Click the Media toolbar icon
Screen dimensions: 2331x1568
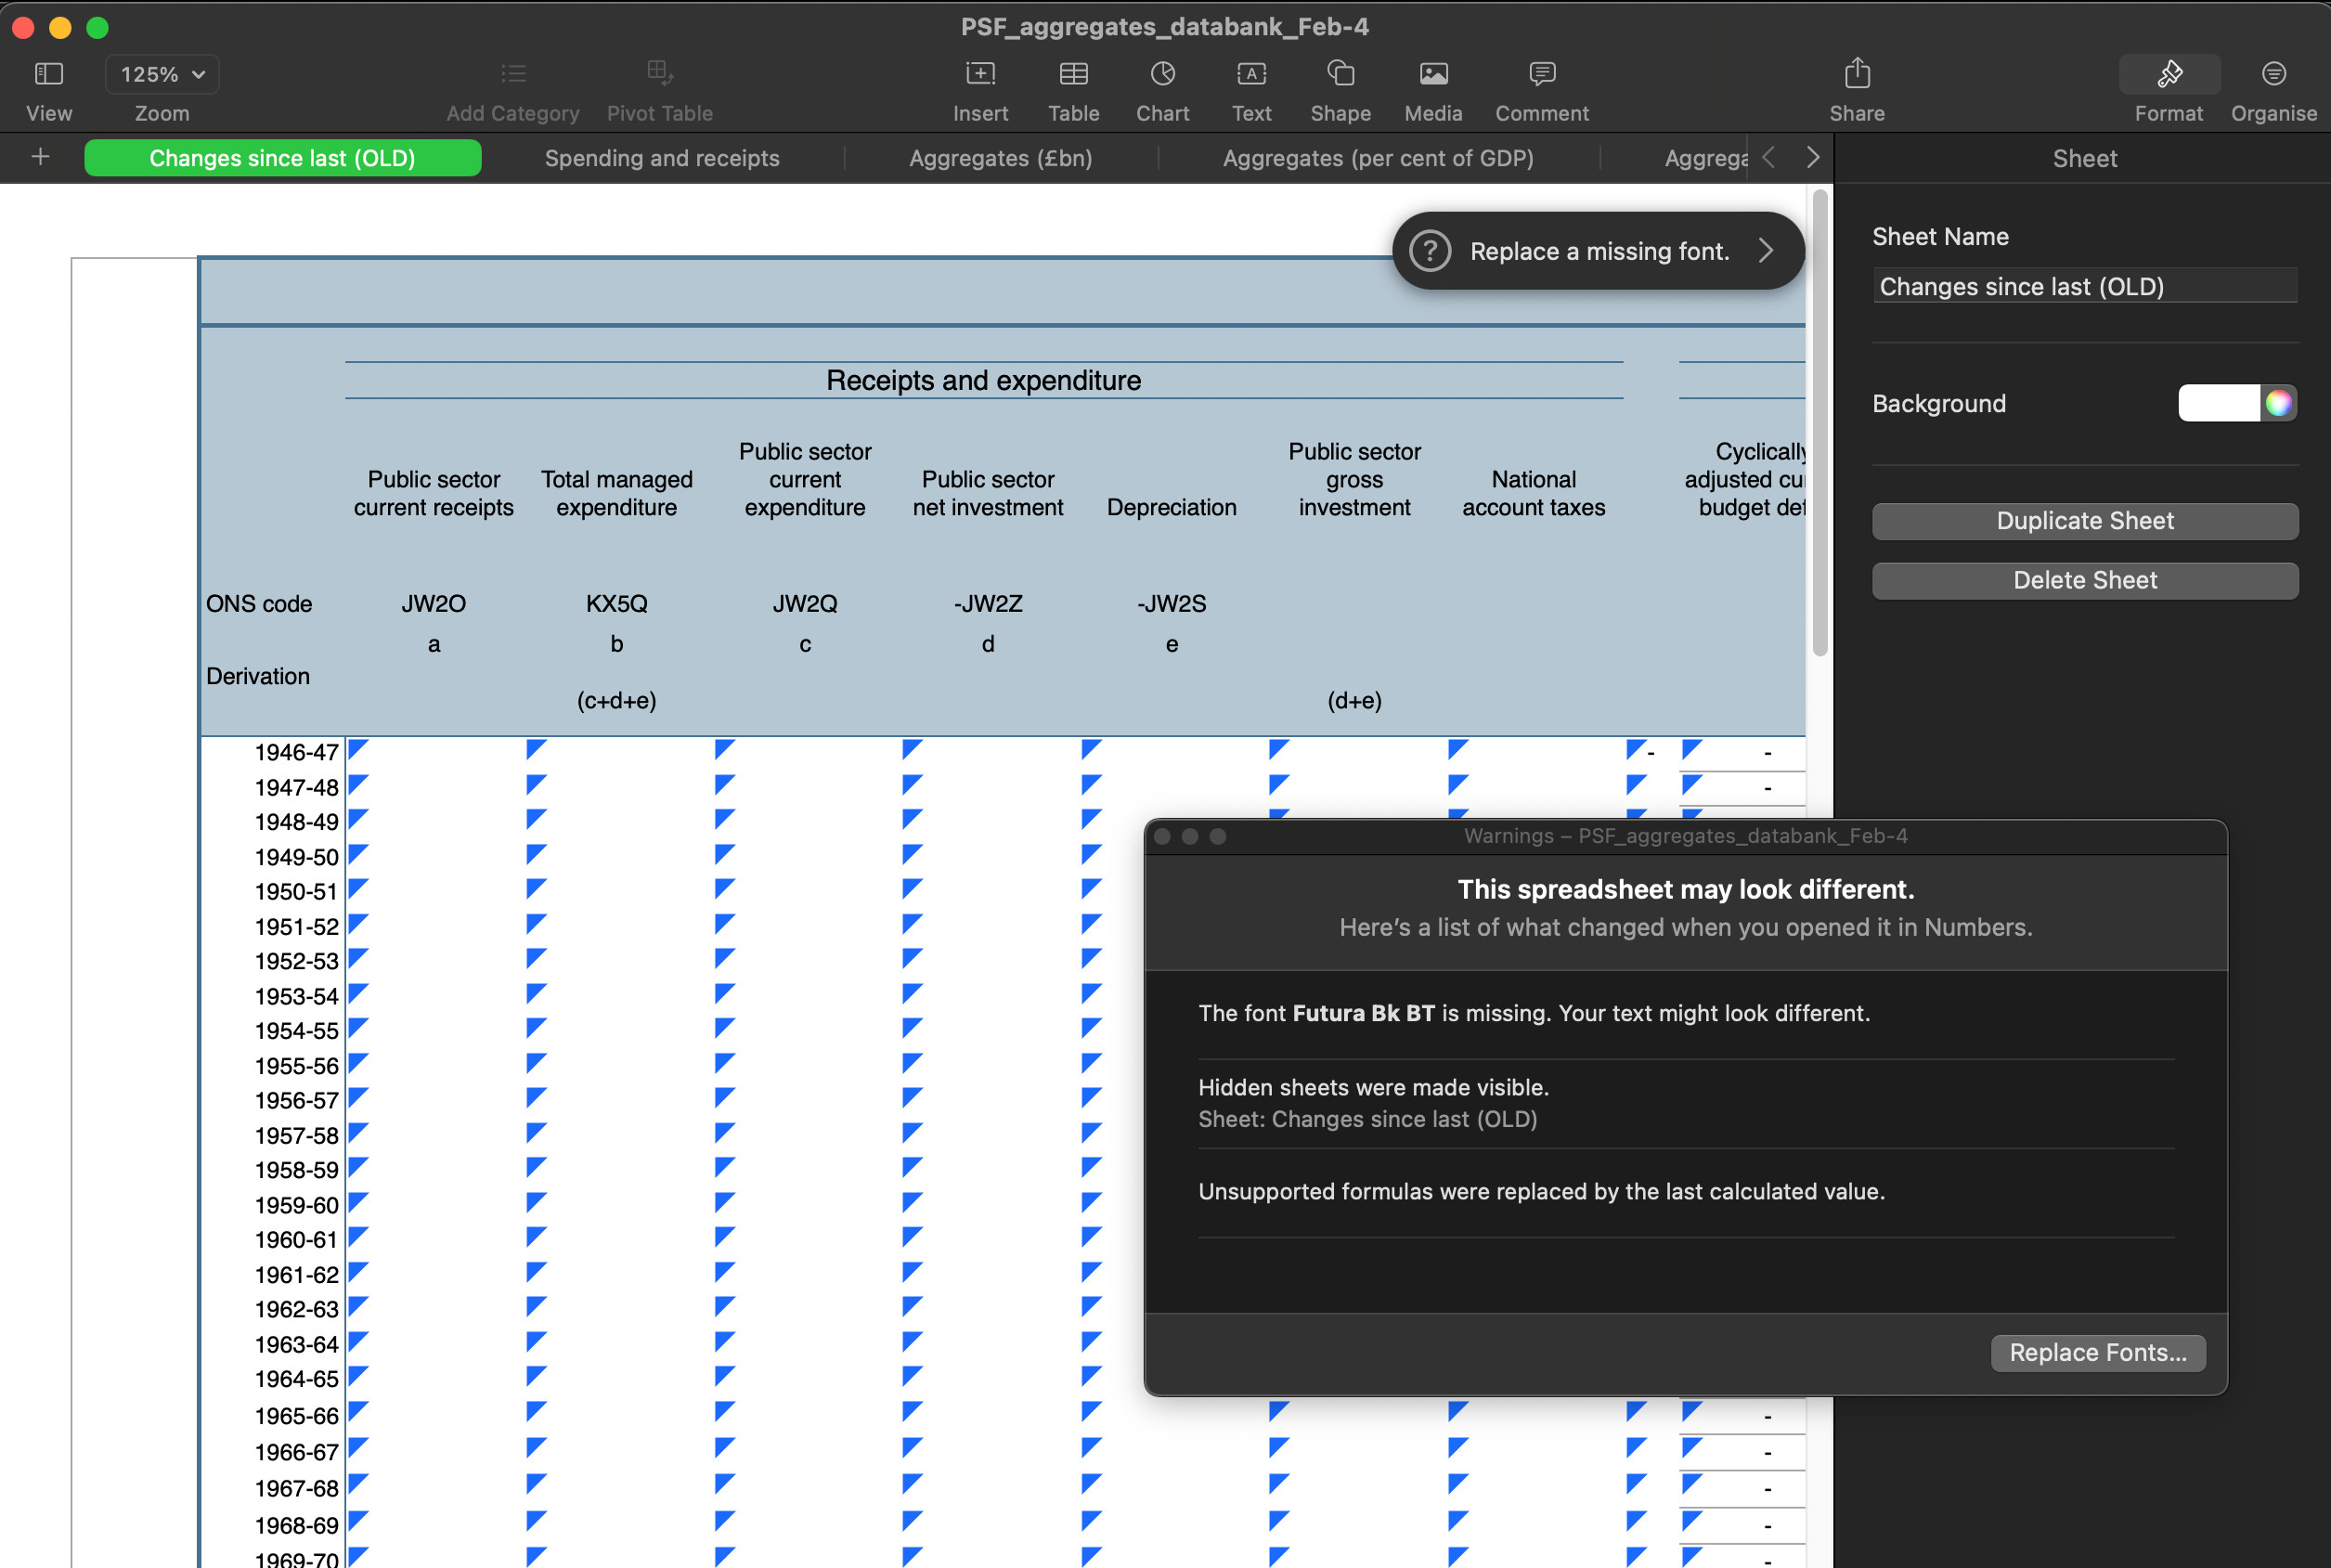coord(1432,74)
